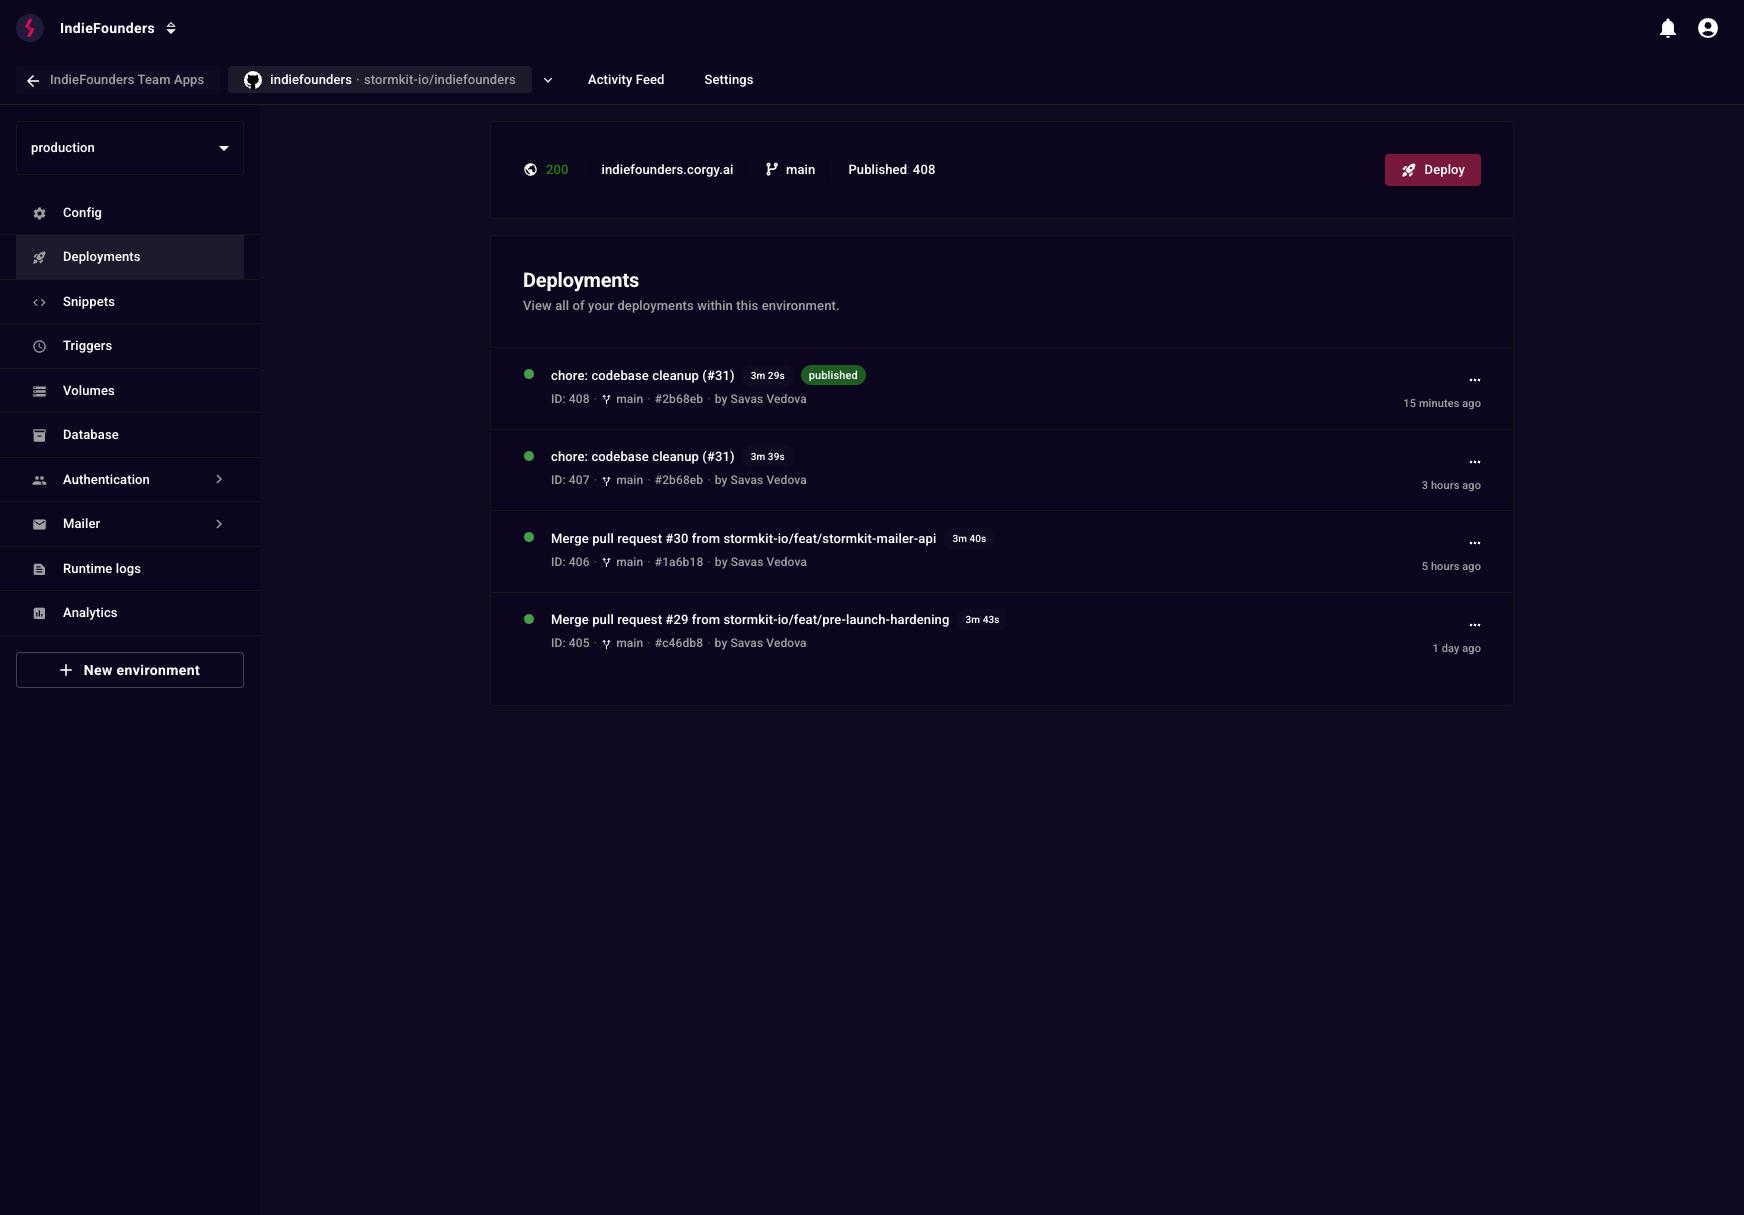Expand the Authentication submenu chevron
Image resolution: width=1744 pixels, height=1215 pixels.
219,480
